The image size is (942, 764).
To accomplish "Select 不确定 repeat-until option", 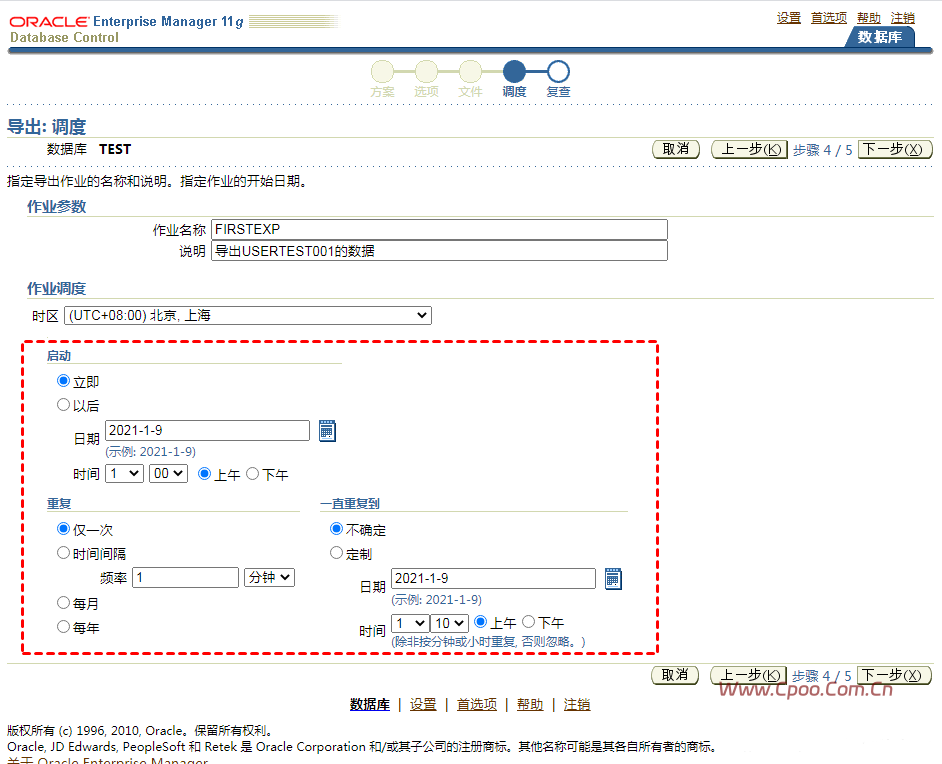I will pyautogui.click(x=336, y=529).
